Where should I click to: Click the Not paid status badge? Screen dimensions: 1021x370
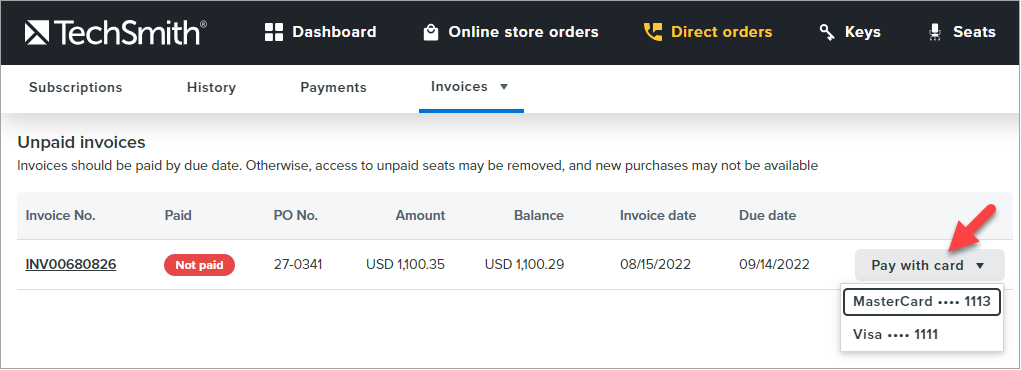199,265
